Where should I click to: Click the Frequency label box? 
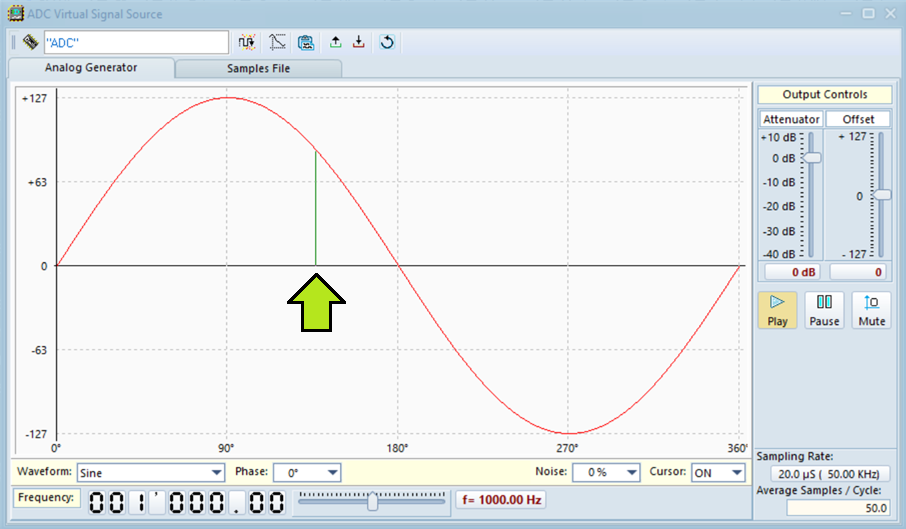[x=46, y=498]
